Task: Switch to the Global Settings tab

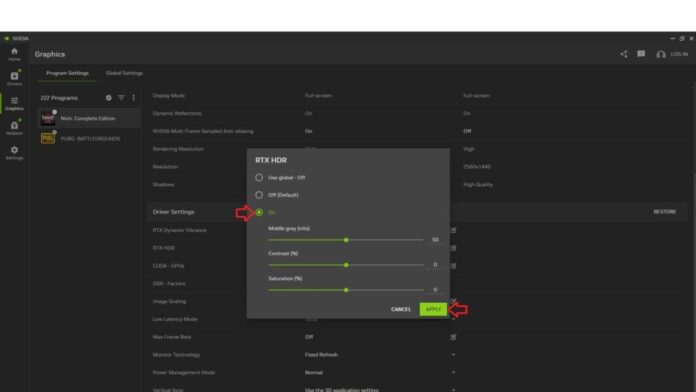Action: 124,73
